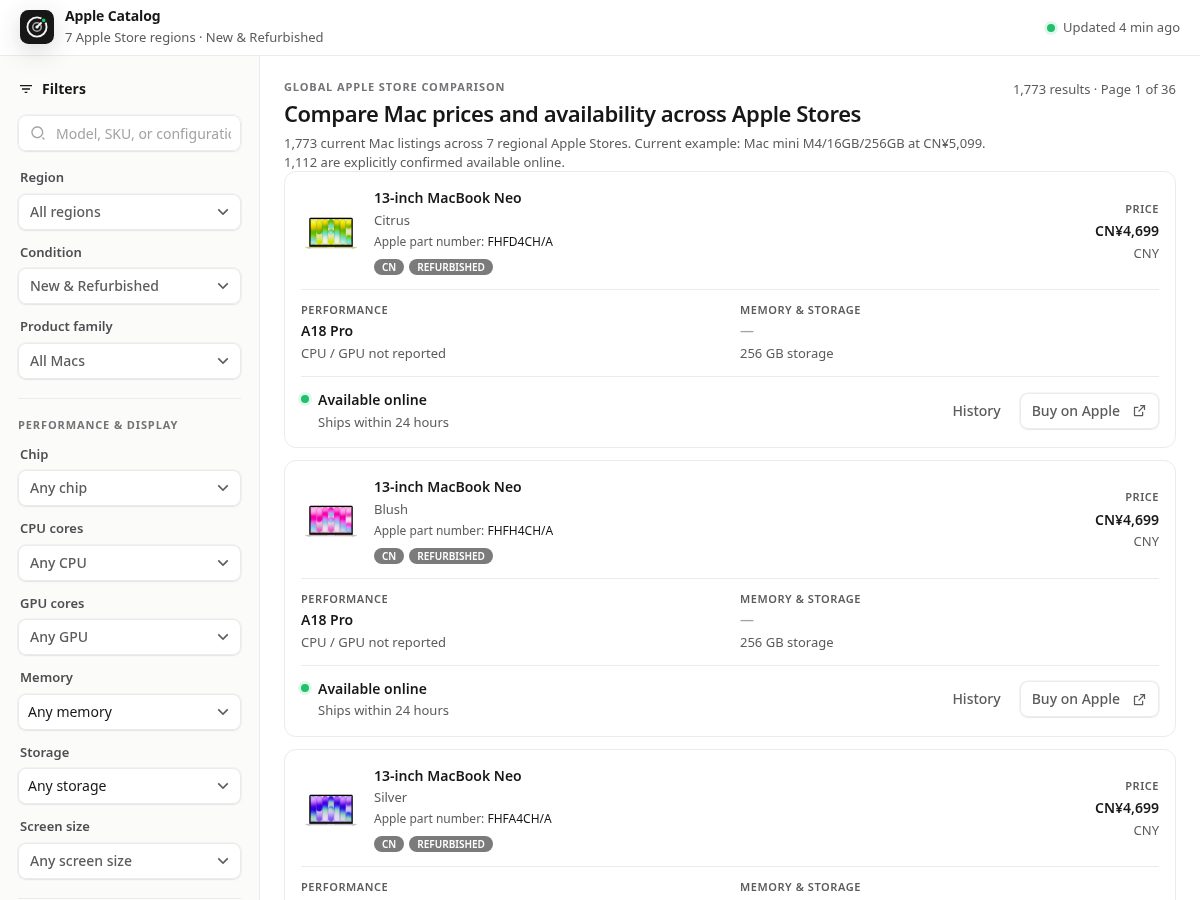Focus the Model, SKU, or configuration search field
The width and height of the screenshot is (1200, 900).
(129, 133)
